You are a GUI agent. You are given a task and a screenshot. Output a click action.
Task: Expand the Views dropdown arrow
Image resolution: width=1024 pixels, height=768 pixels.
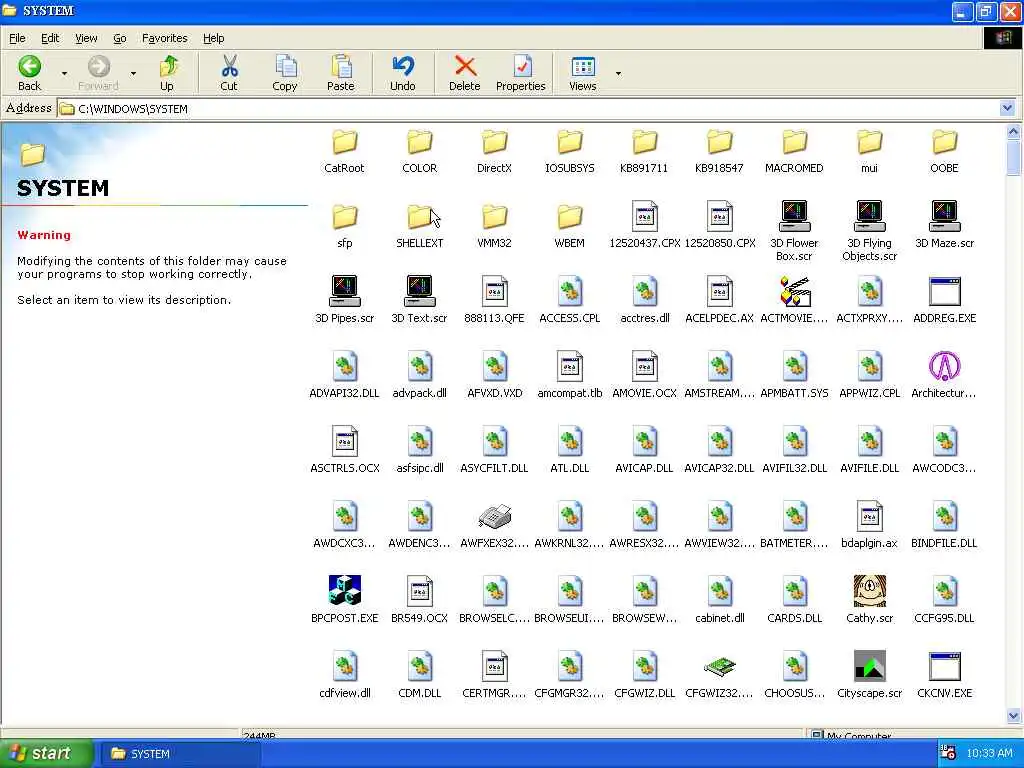click(618, 73)
